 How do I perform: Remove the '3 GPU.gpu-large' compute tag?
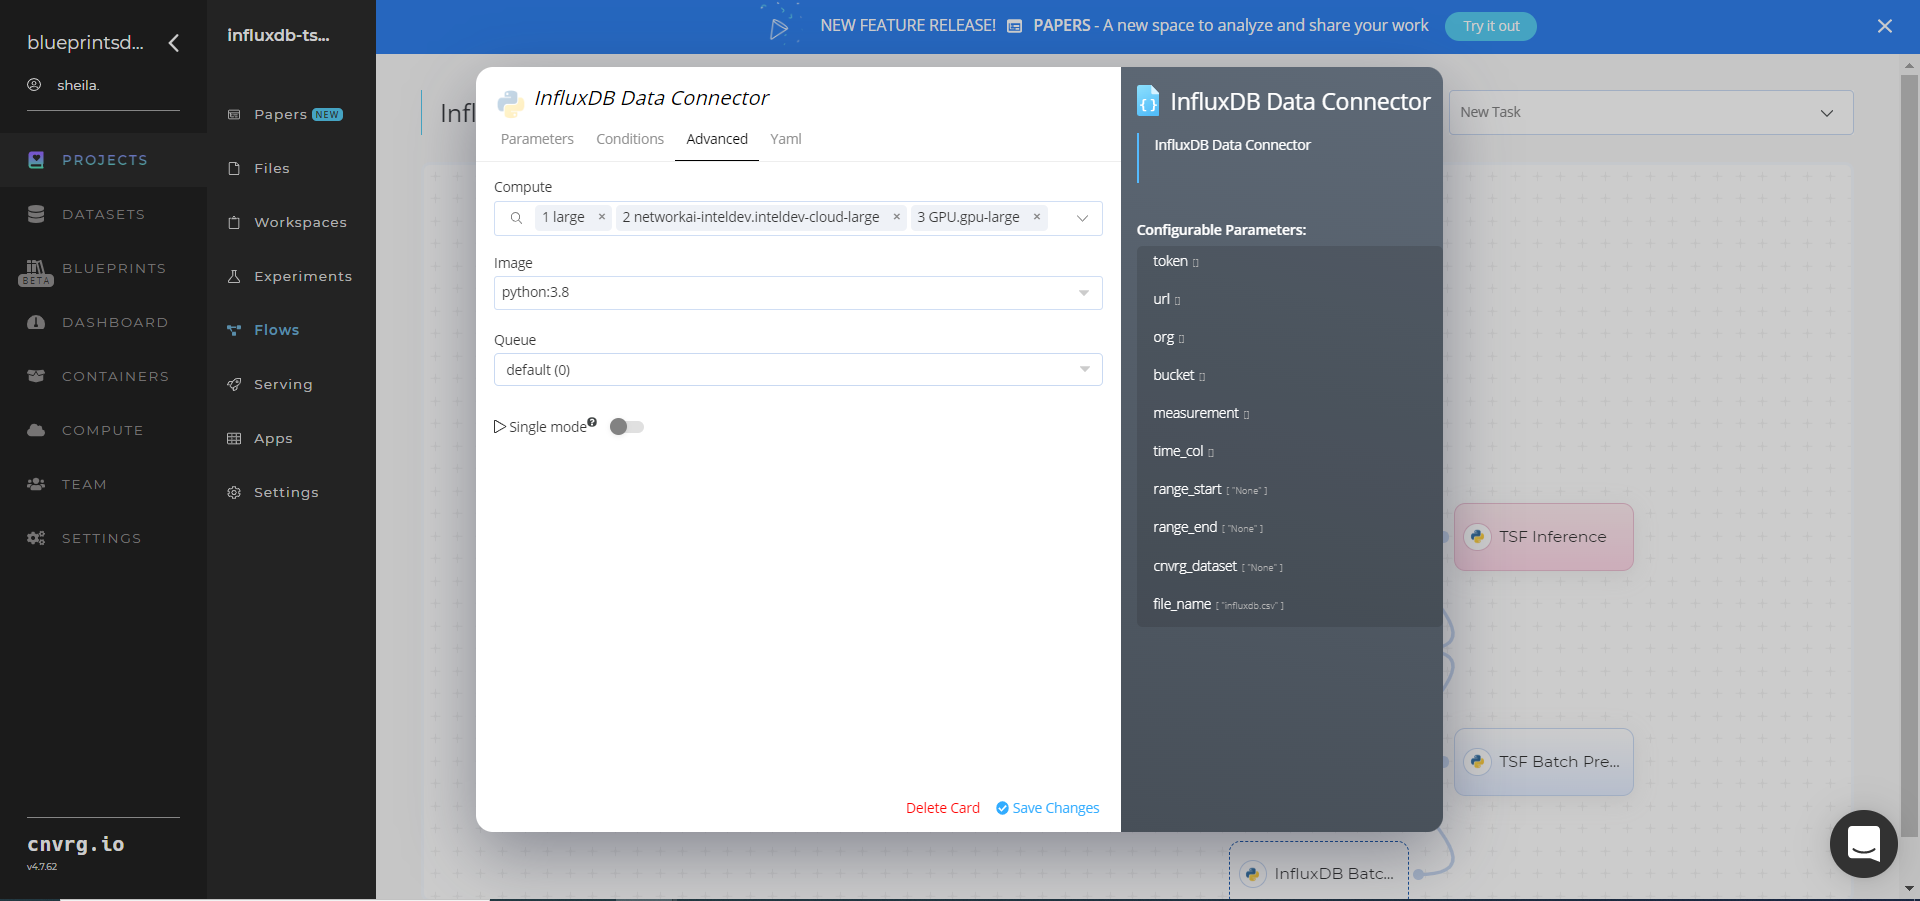(x=1037, y=217)
